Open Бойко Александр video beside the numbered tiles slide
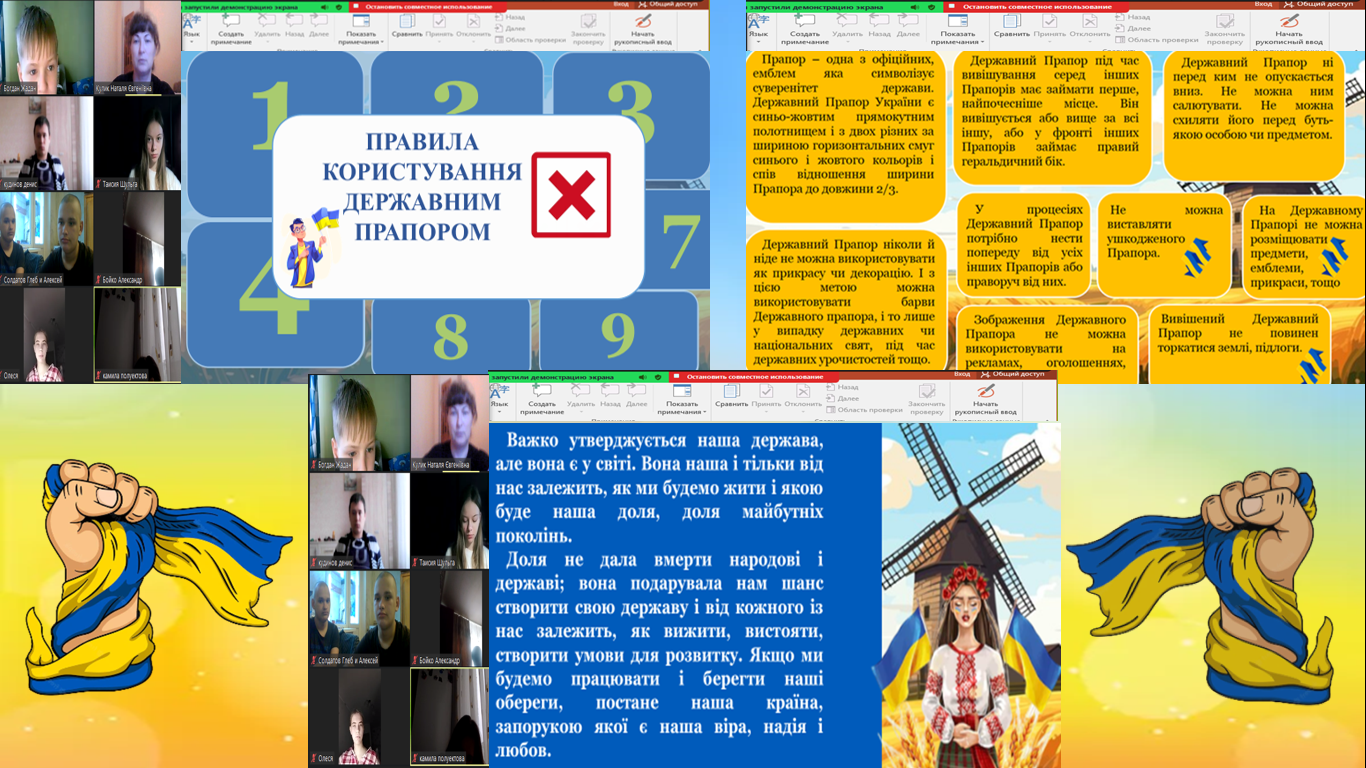This screenshot has width=1366, height=768. [x=138, y=239]
